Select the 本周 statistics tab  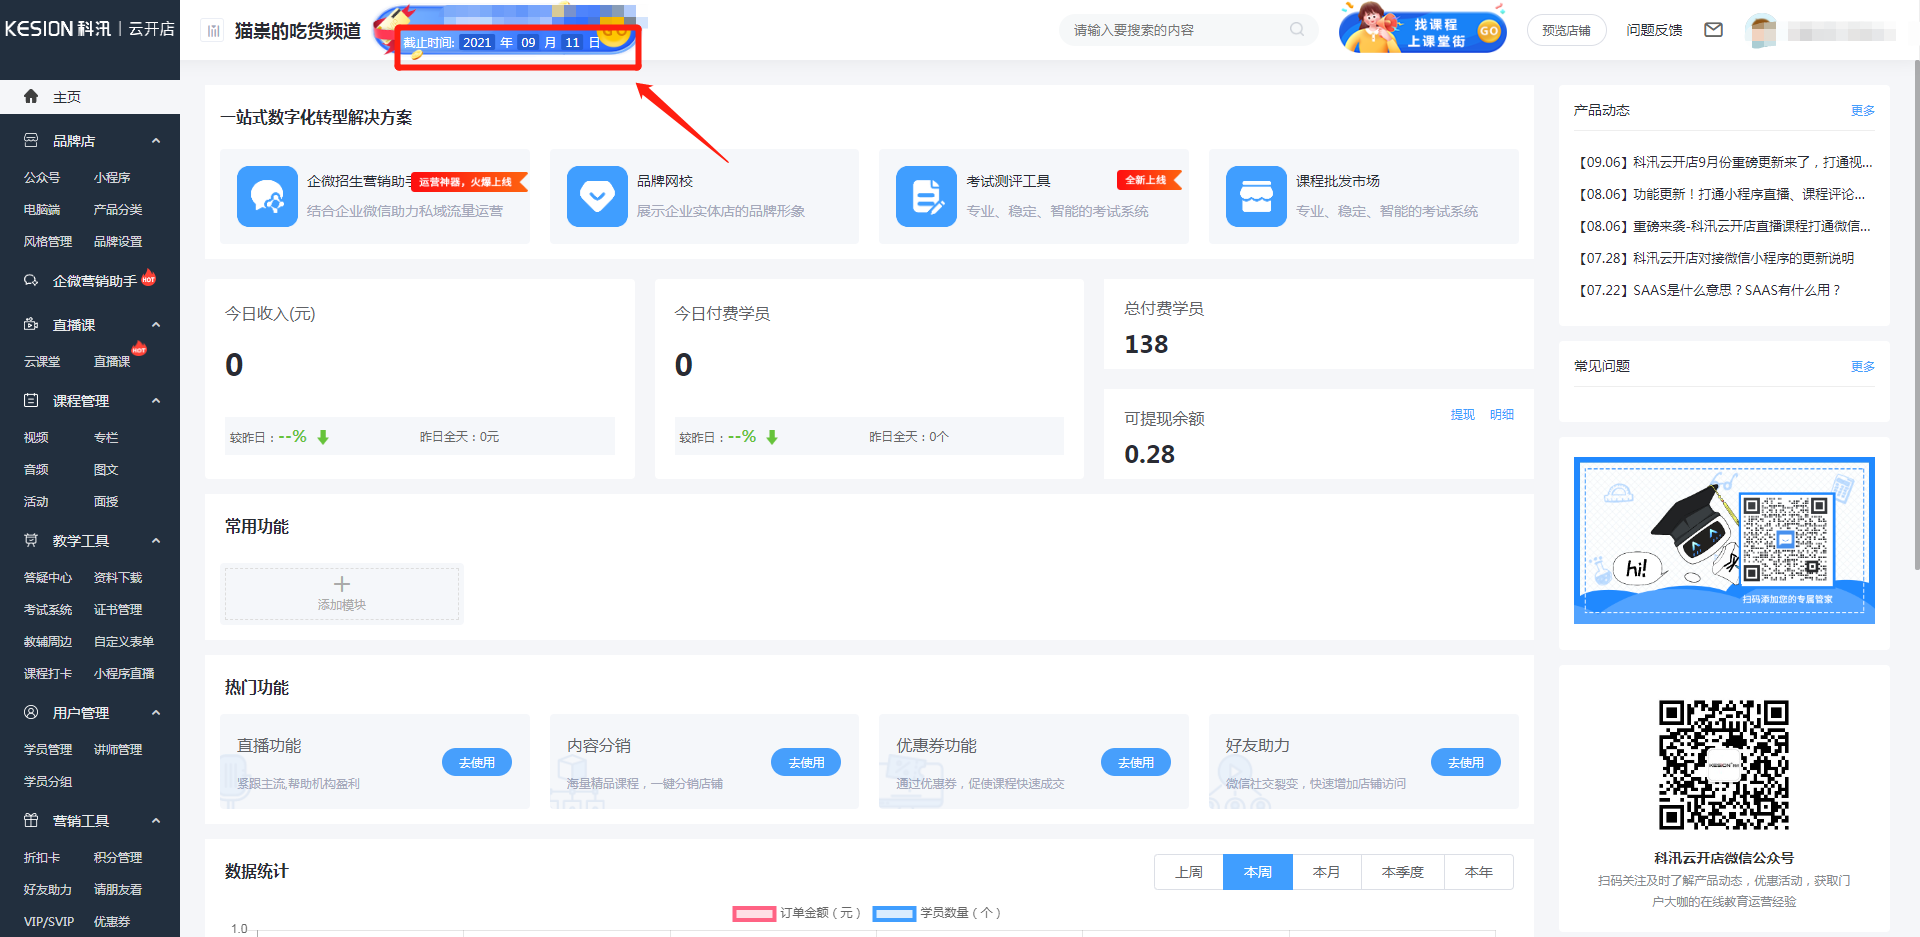pyautogui.click(x=1258, y=872)
